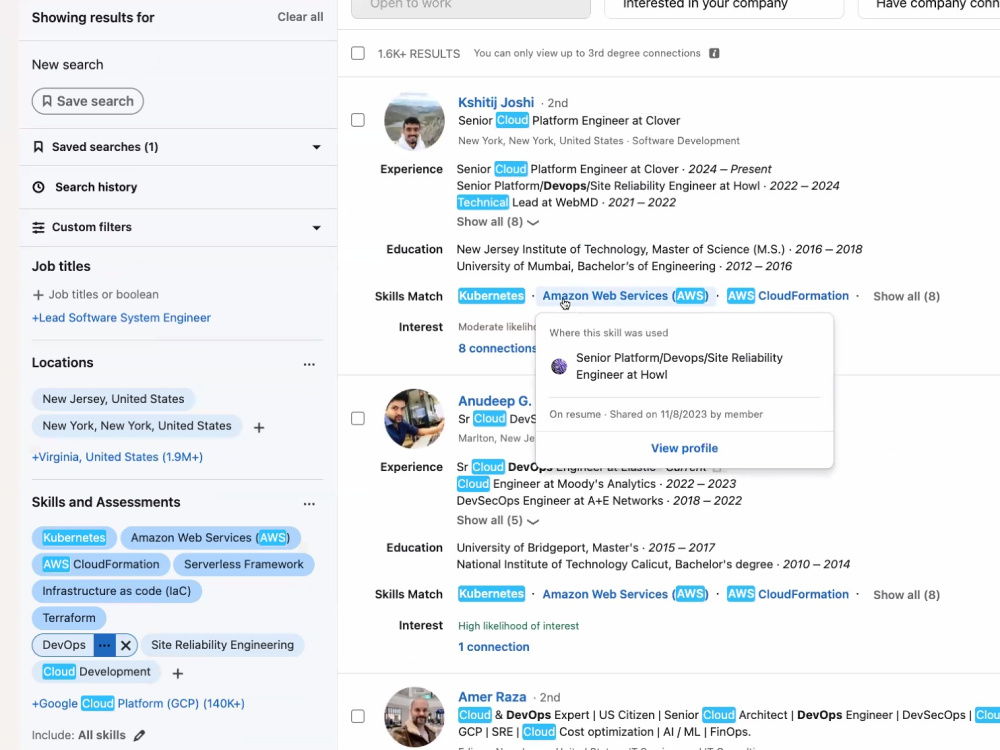Edit Include All skills pencil icon

coord(139,735)
